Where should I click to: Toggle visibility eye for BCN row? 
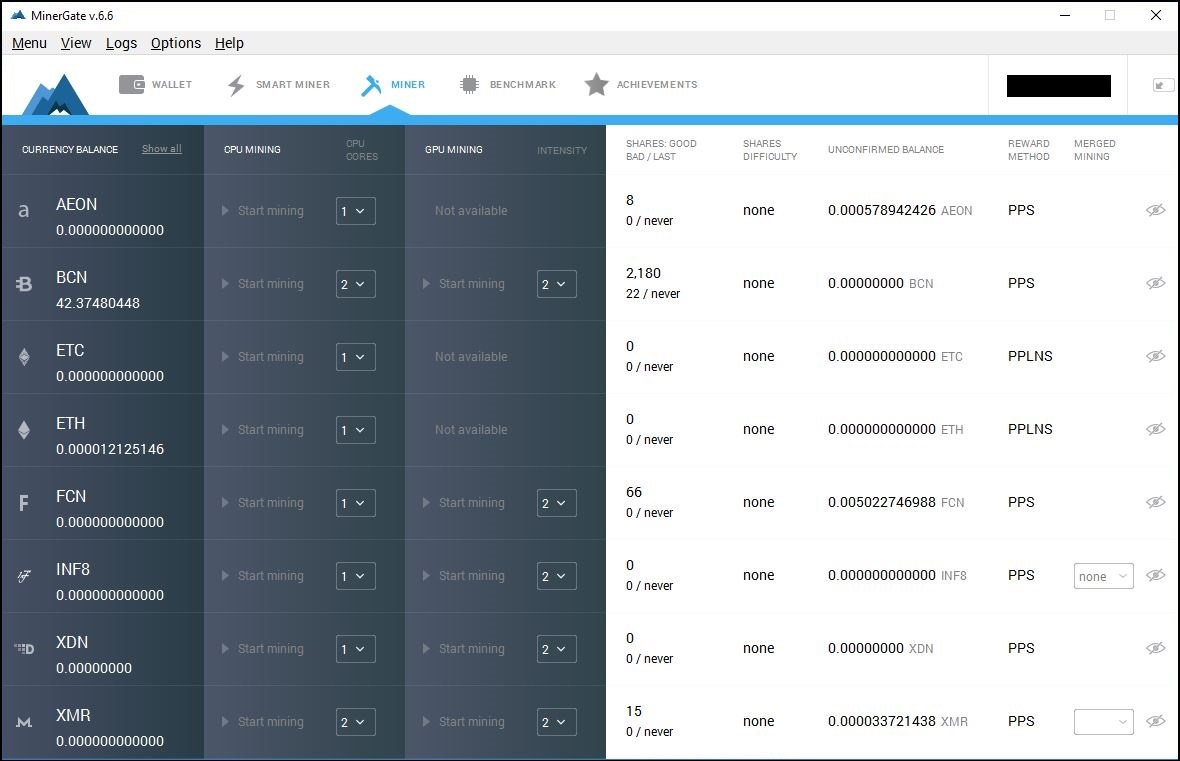(x=1155, y=283)
